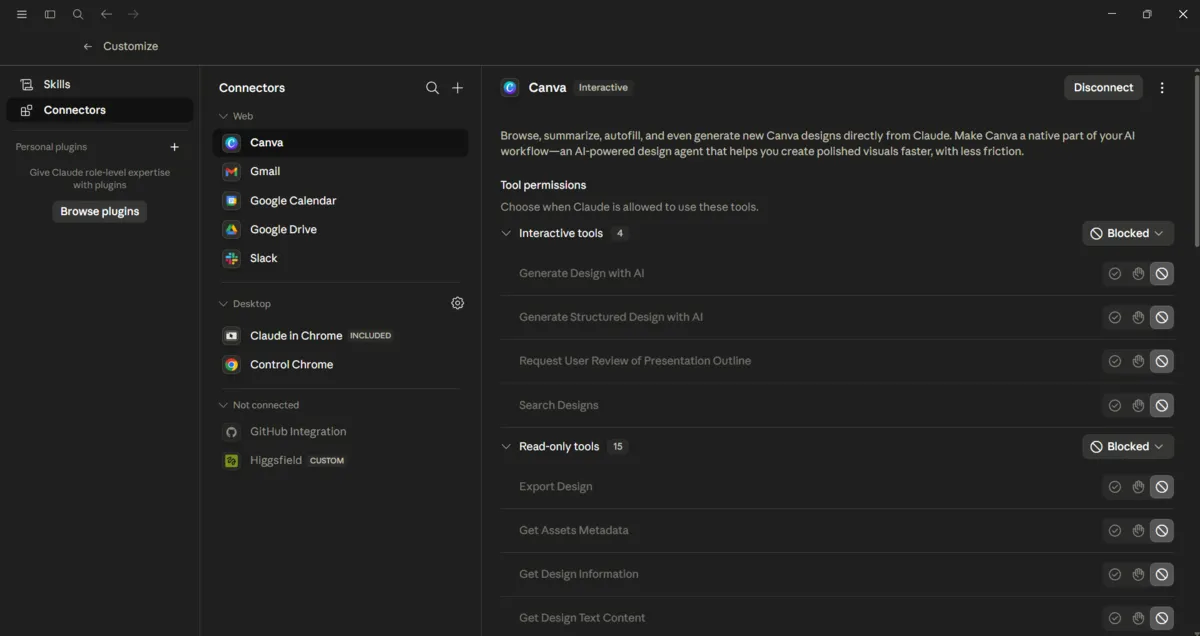Select the Google Drive connector
This screenshot has width=1200, height=636.
pyautogui.click(x=340, y=229)
